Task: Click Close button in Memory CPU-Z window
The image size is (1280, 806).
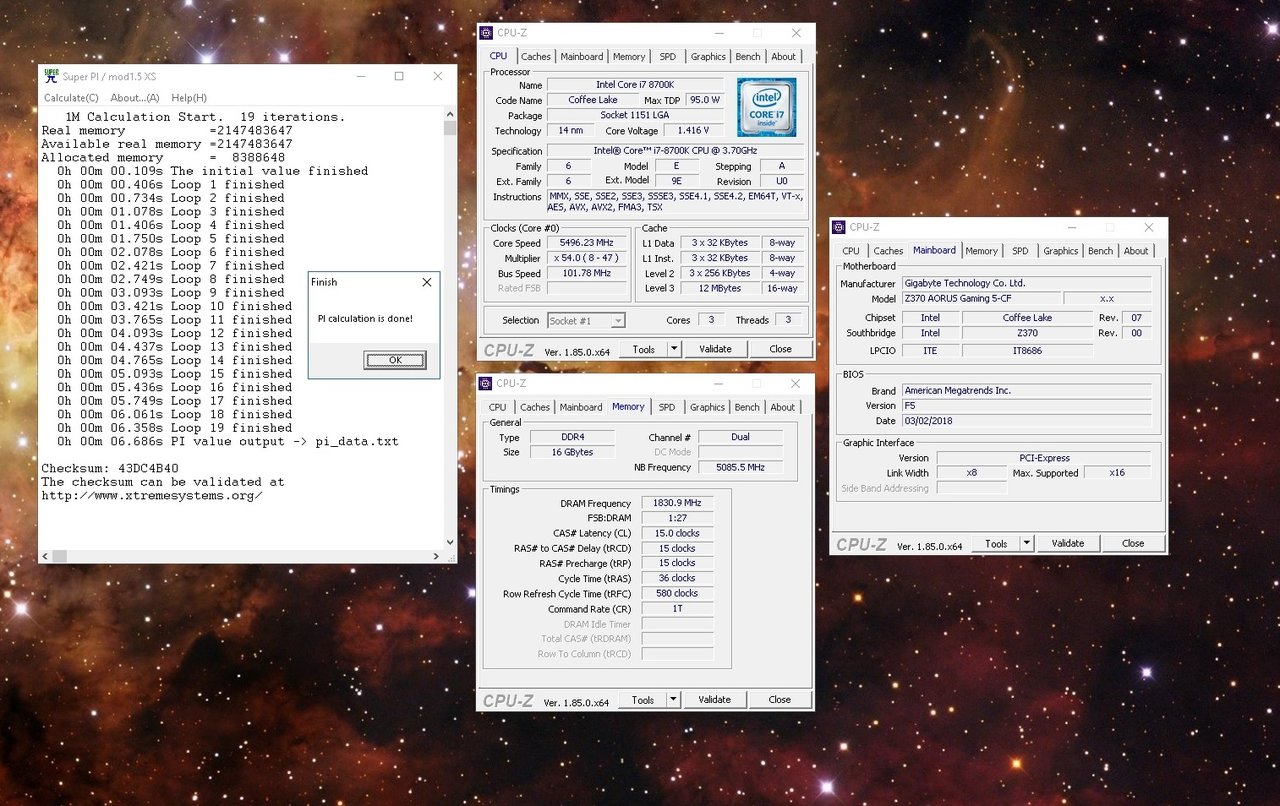Action: [780, 700]
